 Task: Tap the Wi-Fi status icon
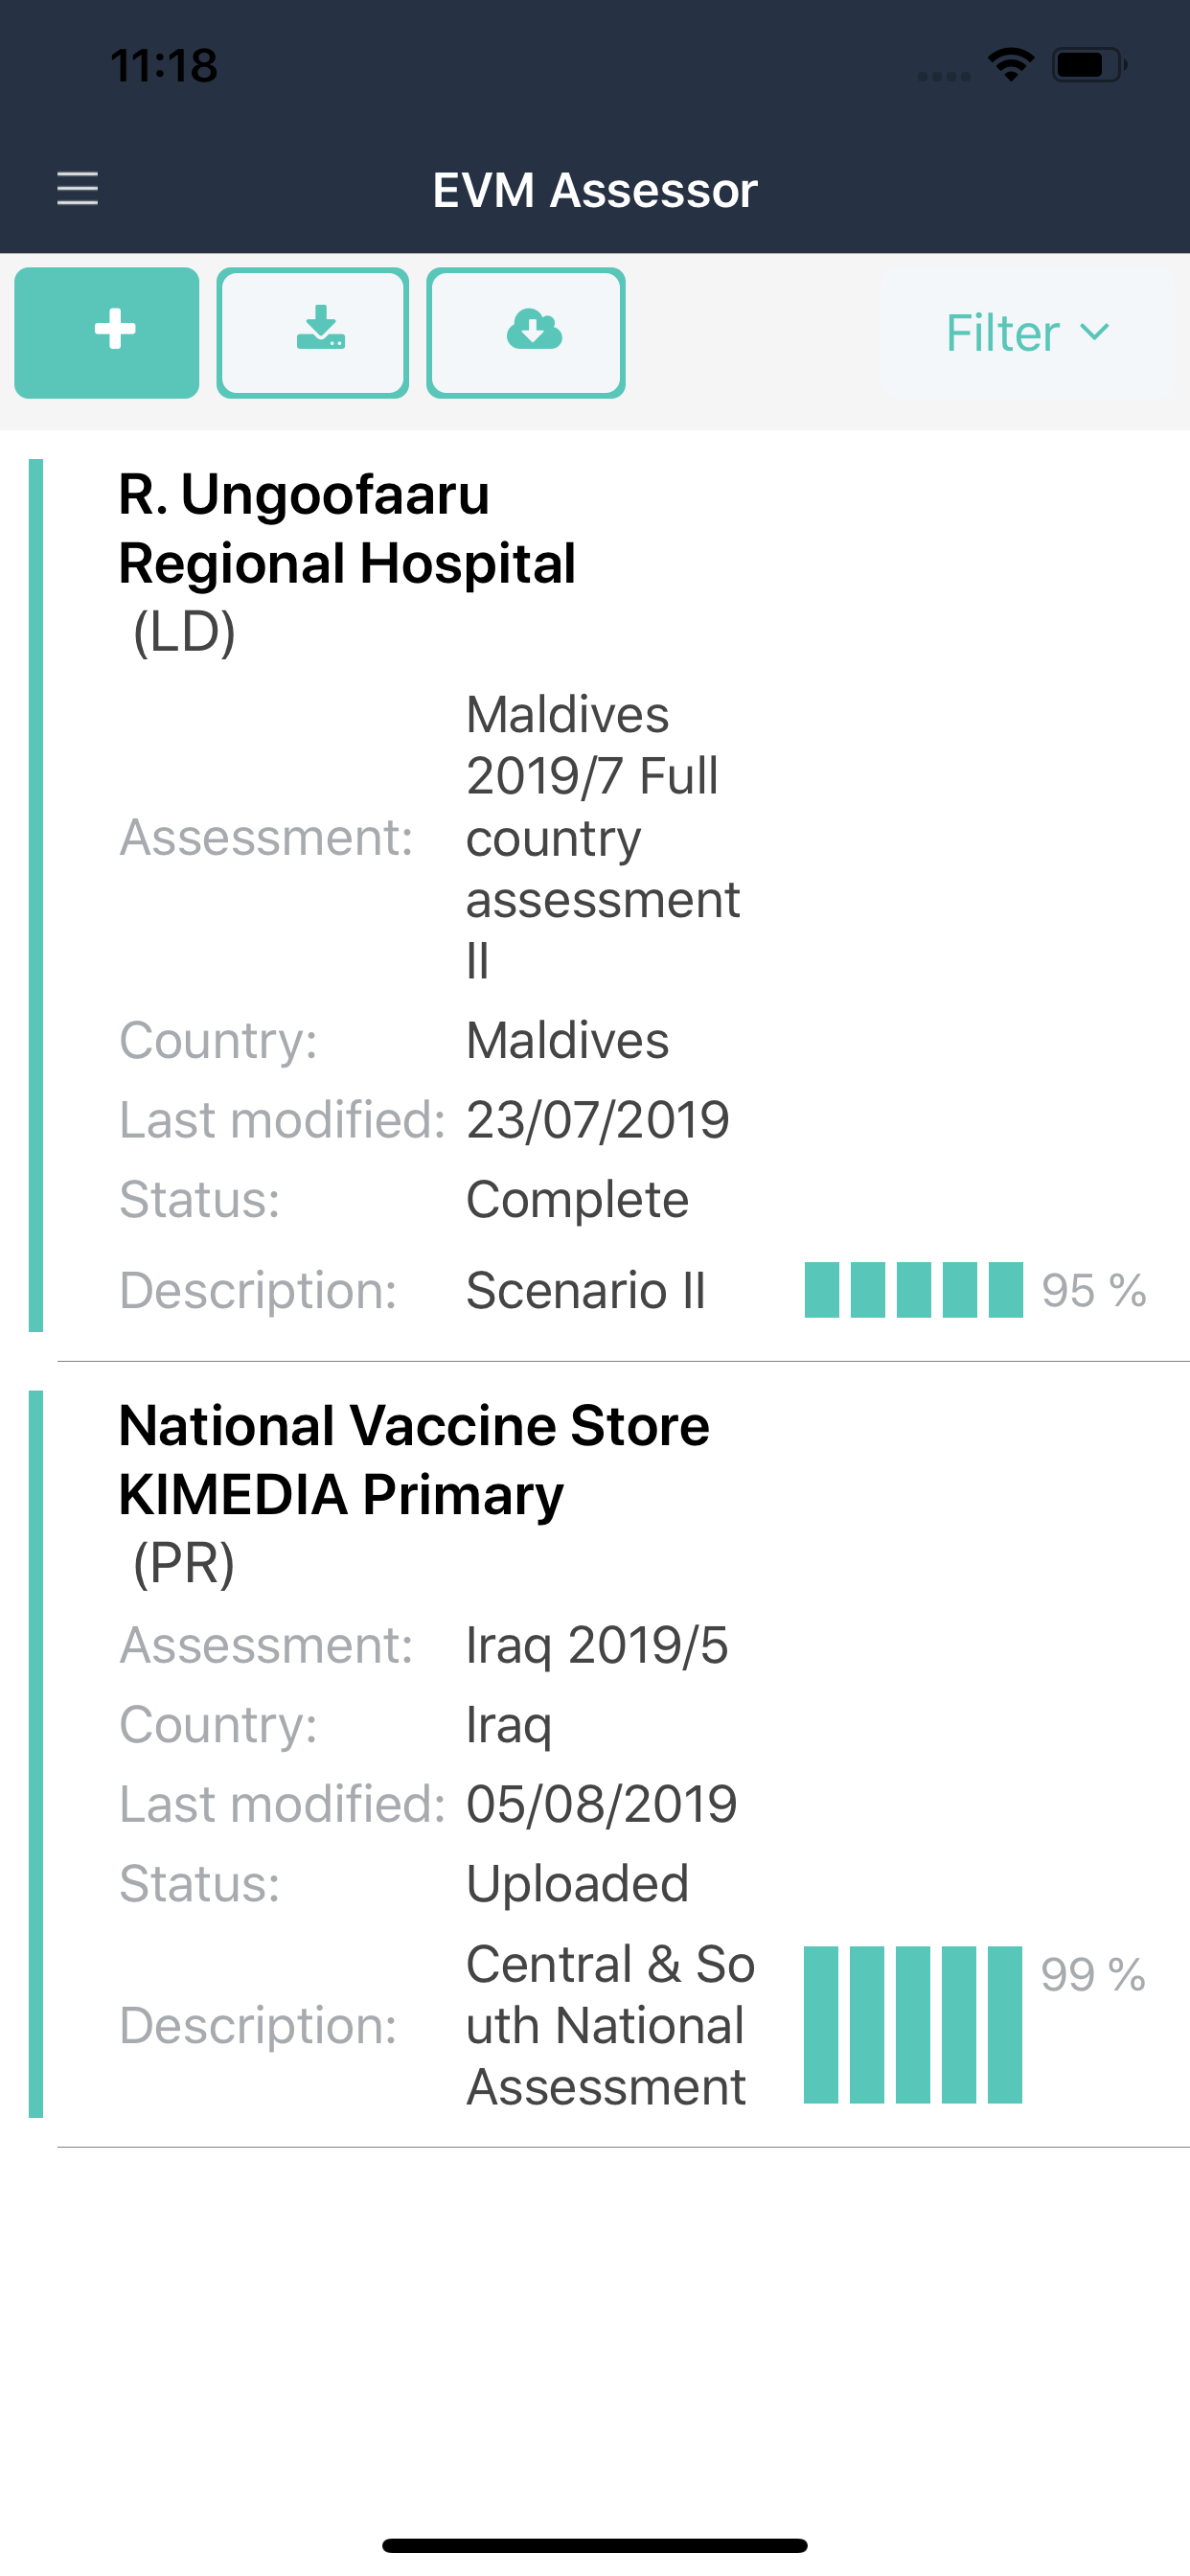[1011, 65]
